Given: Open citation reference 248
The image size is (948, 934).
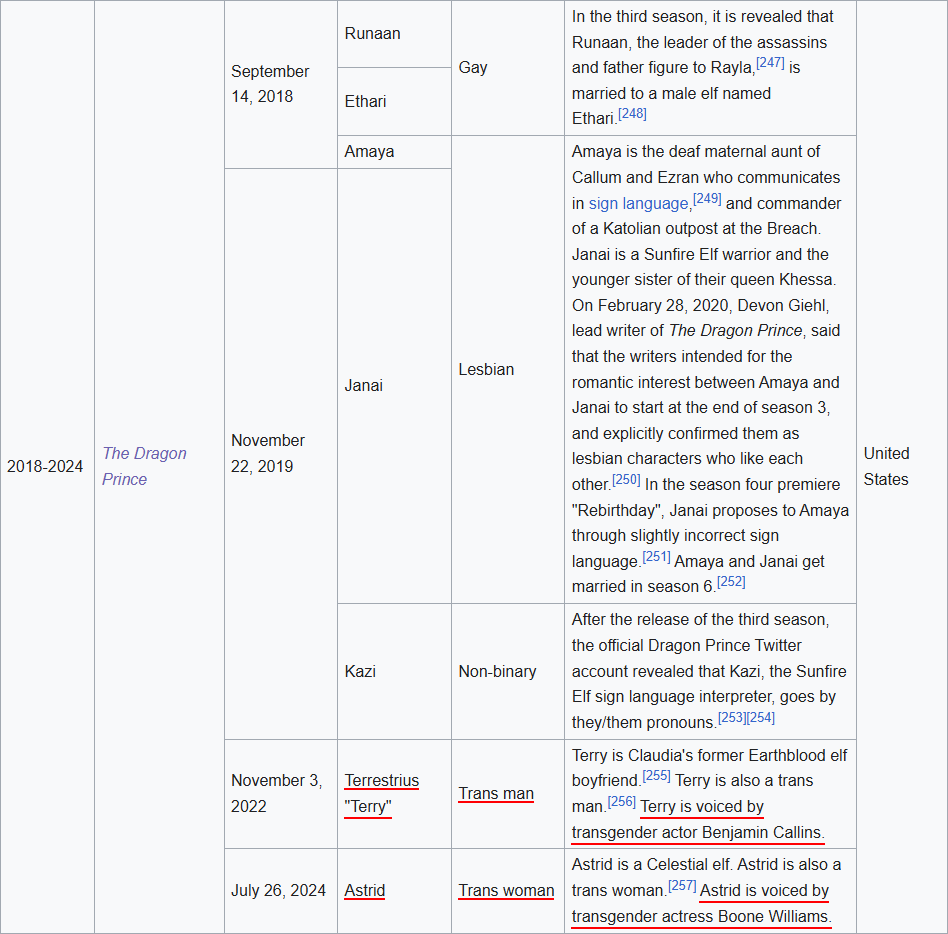Looking at the screenshot, I should (x=632, y=114).
